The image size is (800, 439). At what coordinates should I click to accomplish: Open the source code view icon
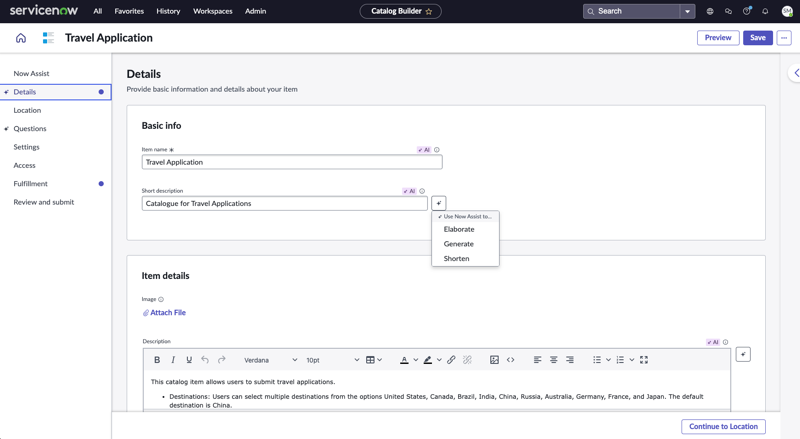click(510, 360)
